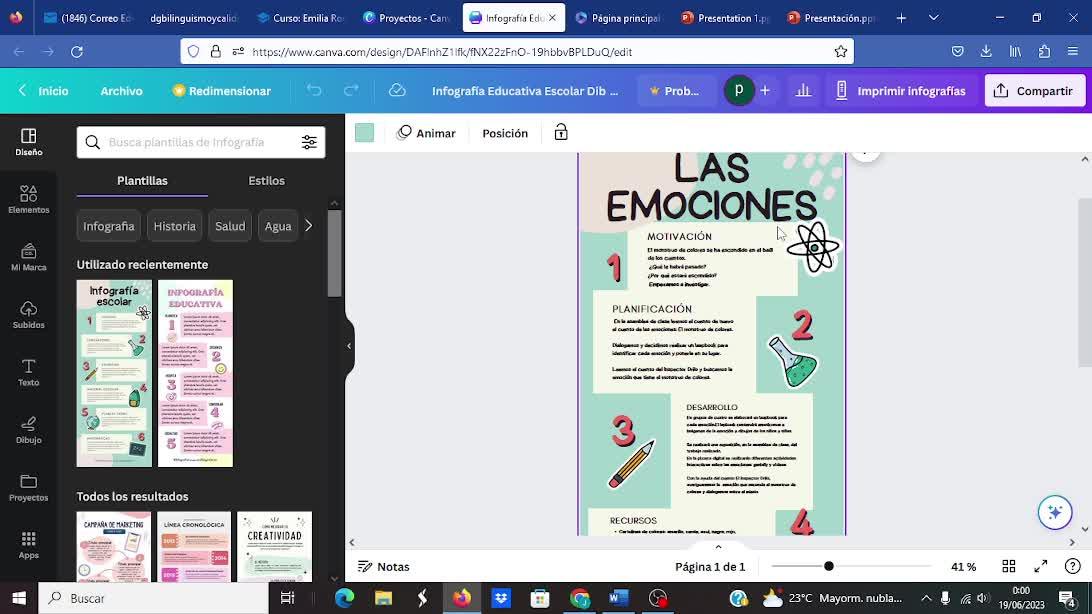Select the Creatividad template thumbnail
The width and height of the screenshot is (1092, 614).
(274, 546)
